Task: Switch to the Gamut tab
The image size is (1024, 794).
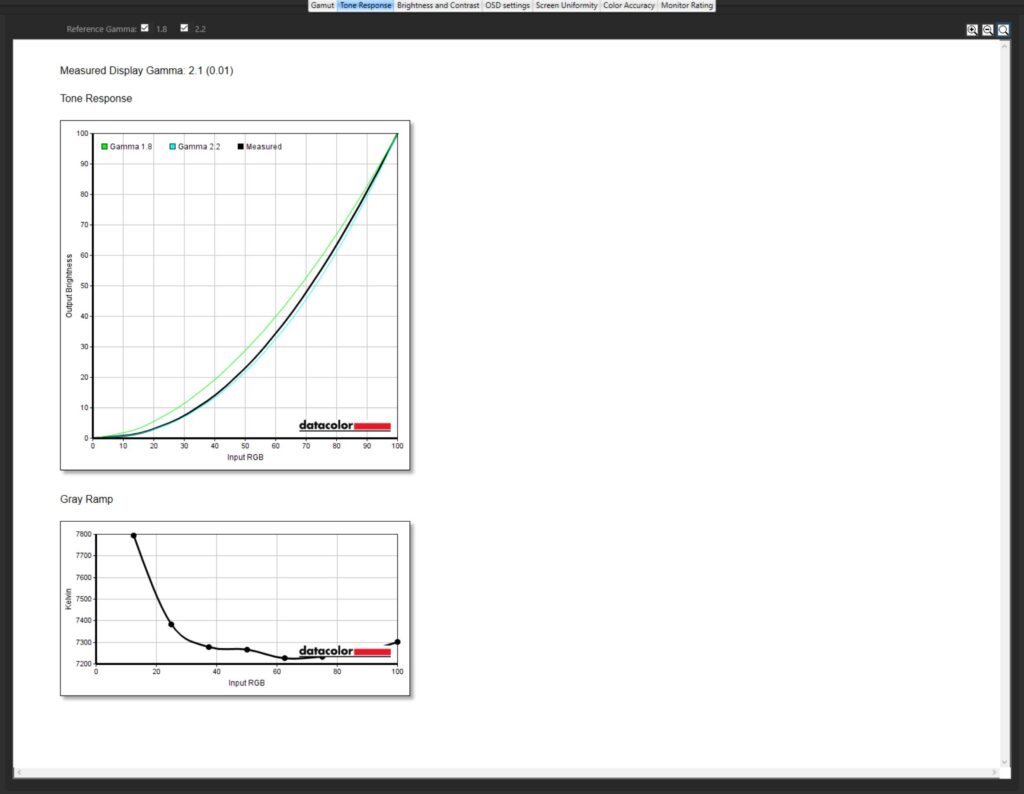Action: point(322,6)
